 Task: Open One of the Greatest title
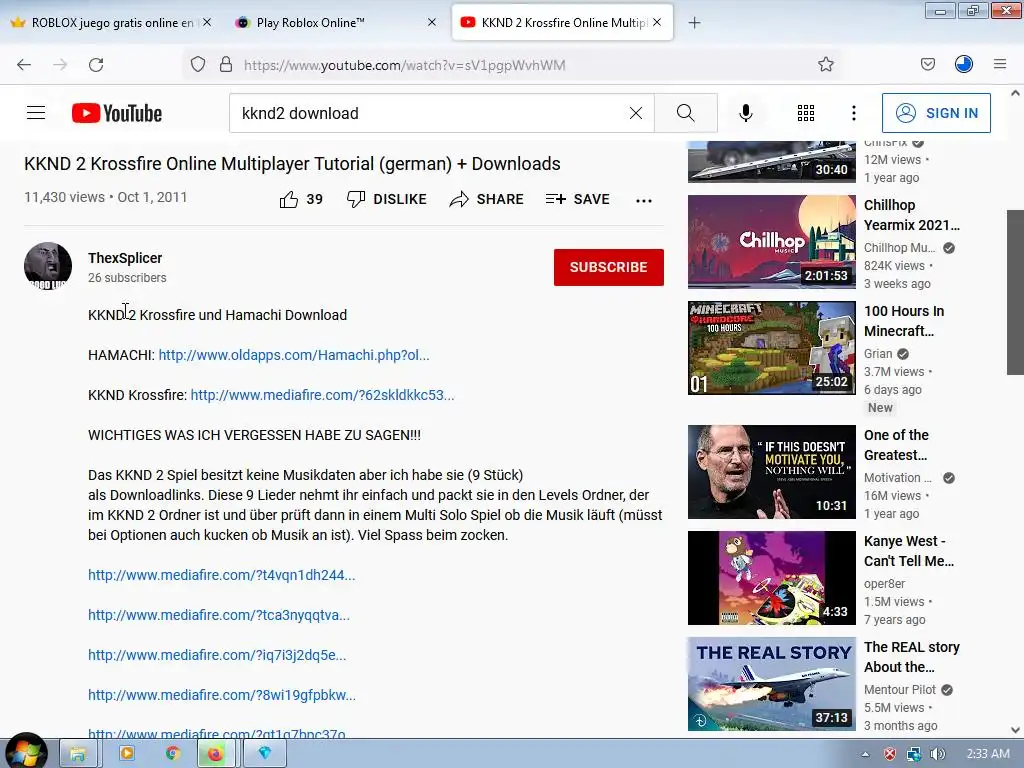tap(896, 445)
